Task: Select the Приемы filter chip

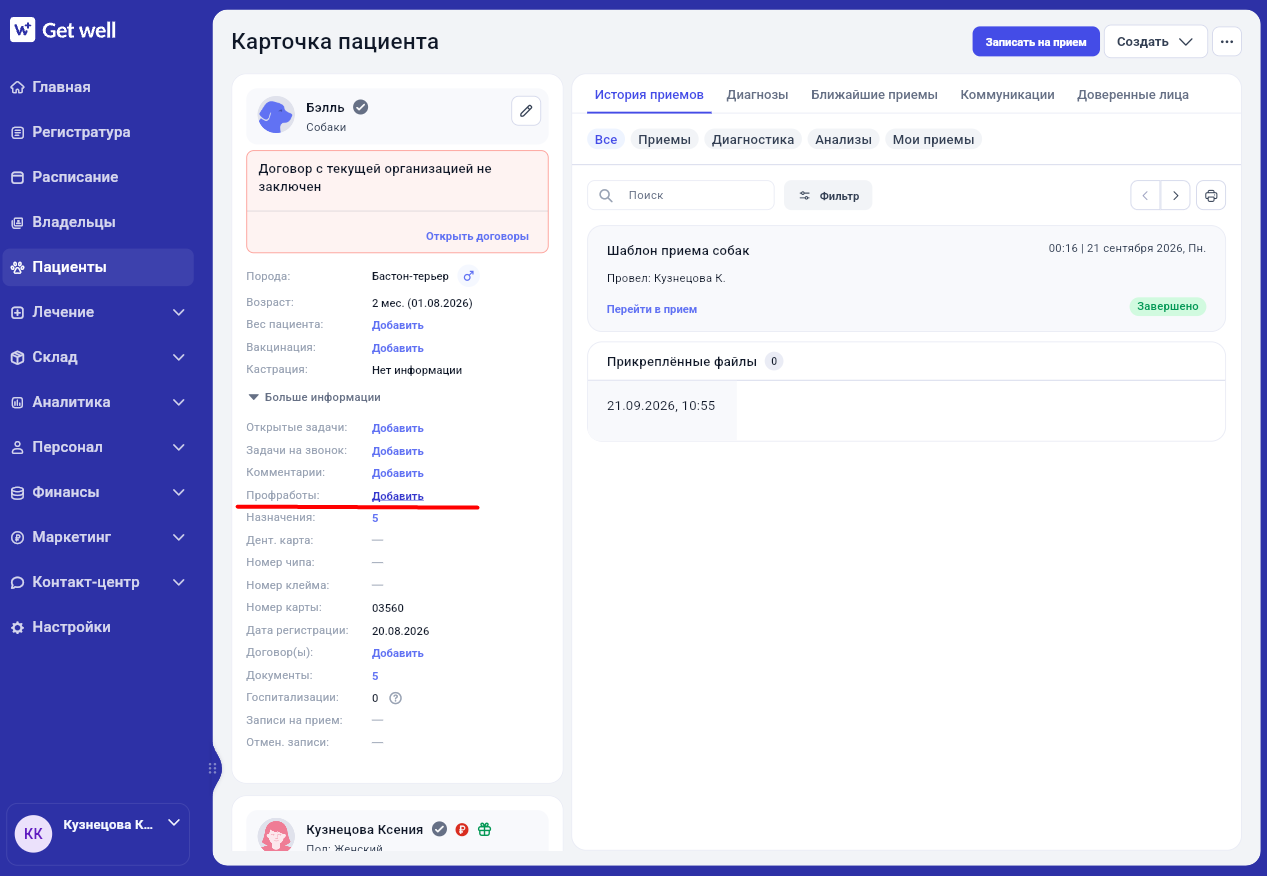Action: 664,139
